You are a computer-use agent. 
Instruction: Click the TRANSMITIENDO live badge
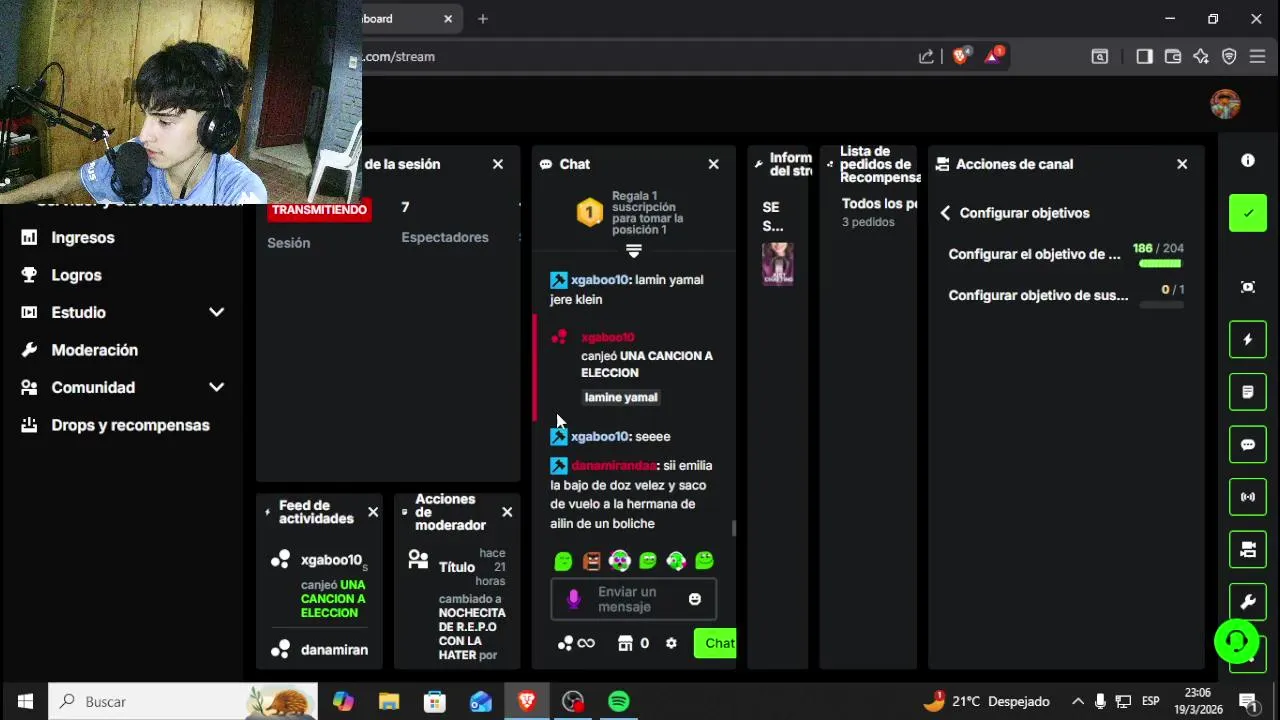point(319,210)
